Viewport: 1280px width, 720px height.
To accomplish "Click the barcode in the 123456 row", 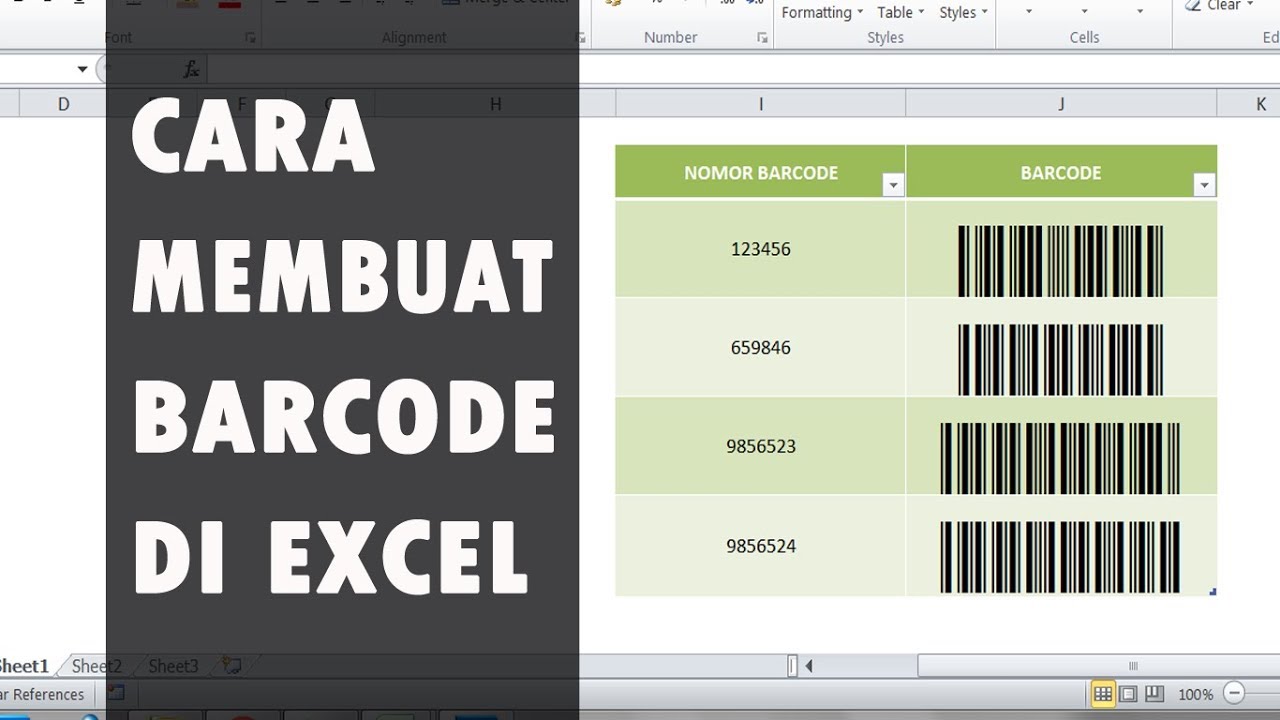I will click(1060, 261).
